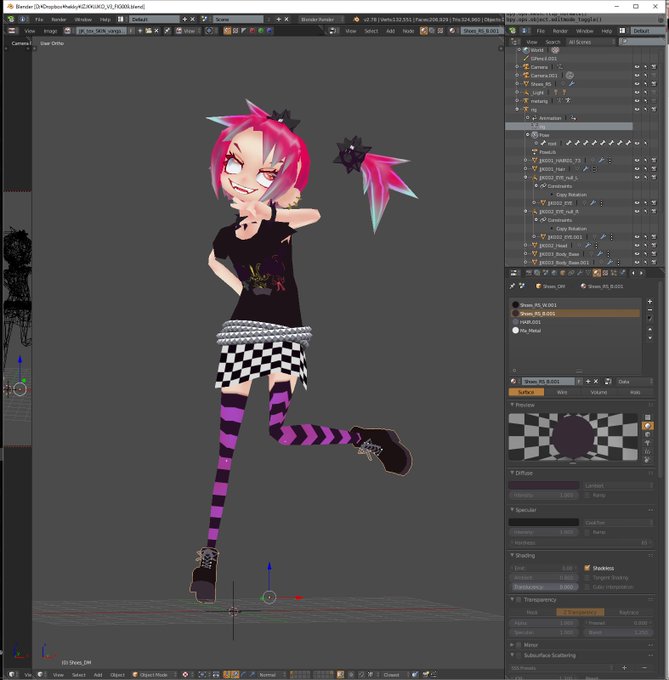Expand the Mirror panel
669x680 pixels.
pyautogui.click(x=512, y=645)
